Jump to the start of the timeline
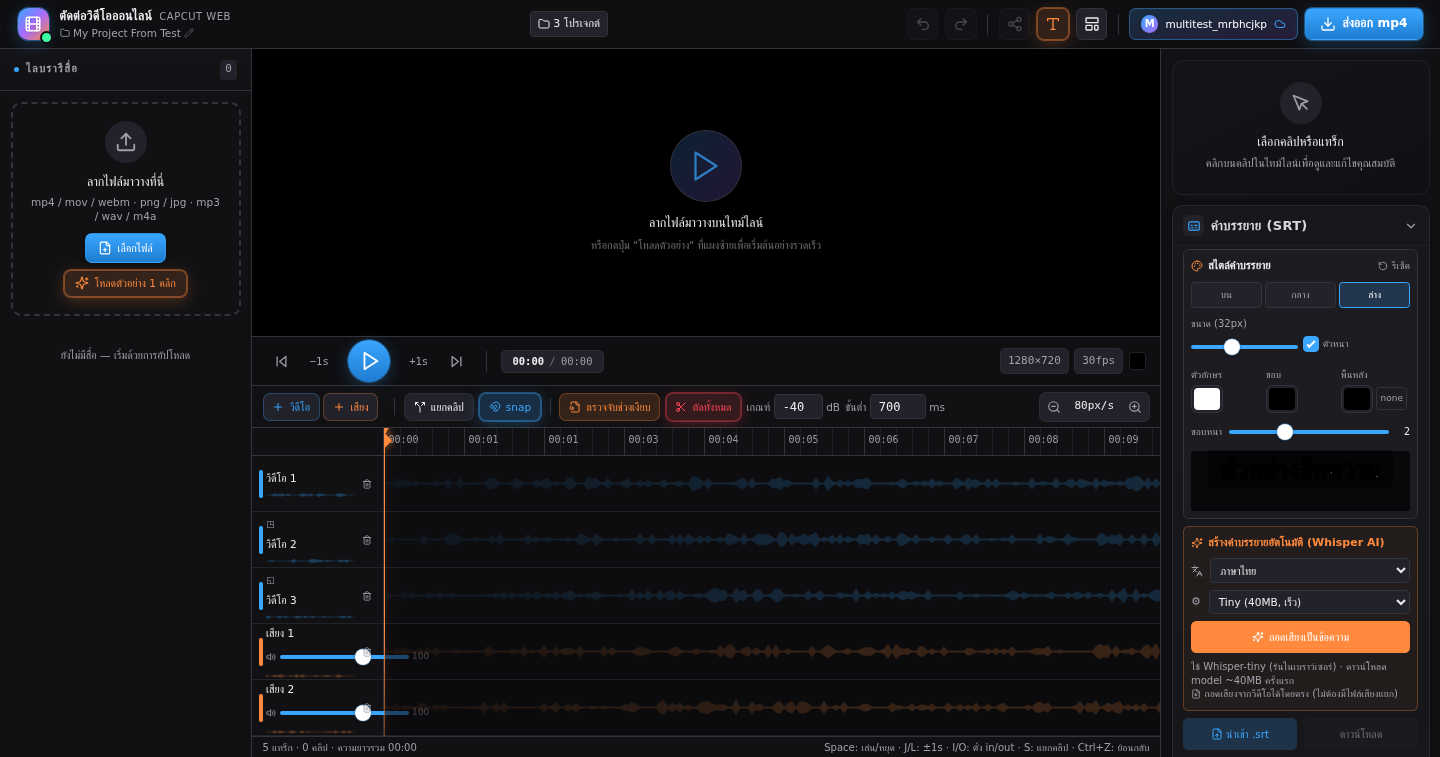Image resolution: width=1440 pixels, height=757 pixels. (282, 361)
